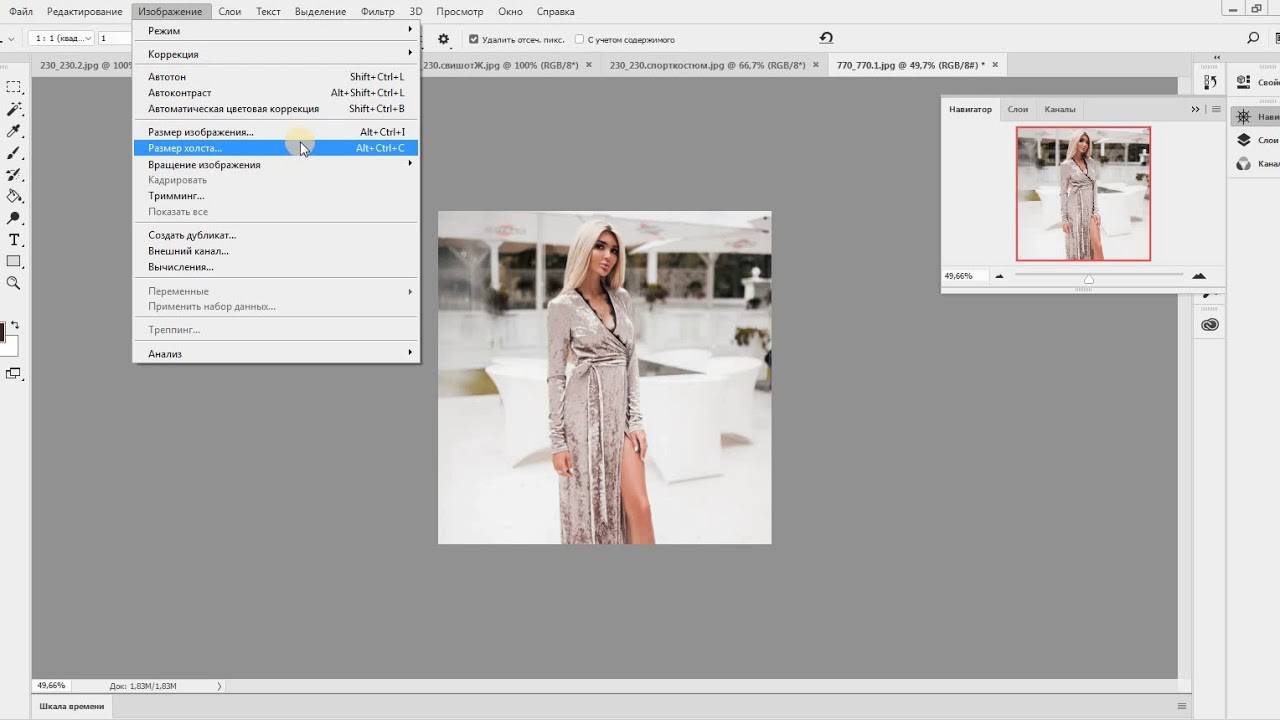1280x720 pixels.
Task: Select the Eyedropper tool
Action: (14, 131)
